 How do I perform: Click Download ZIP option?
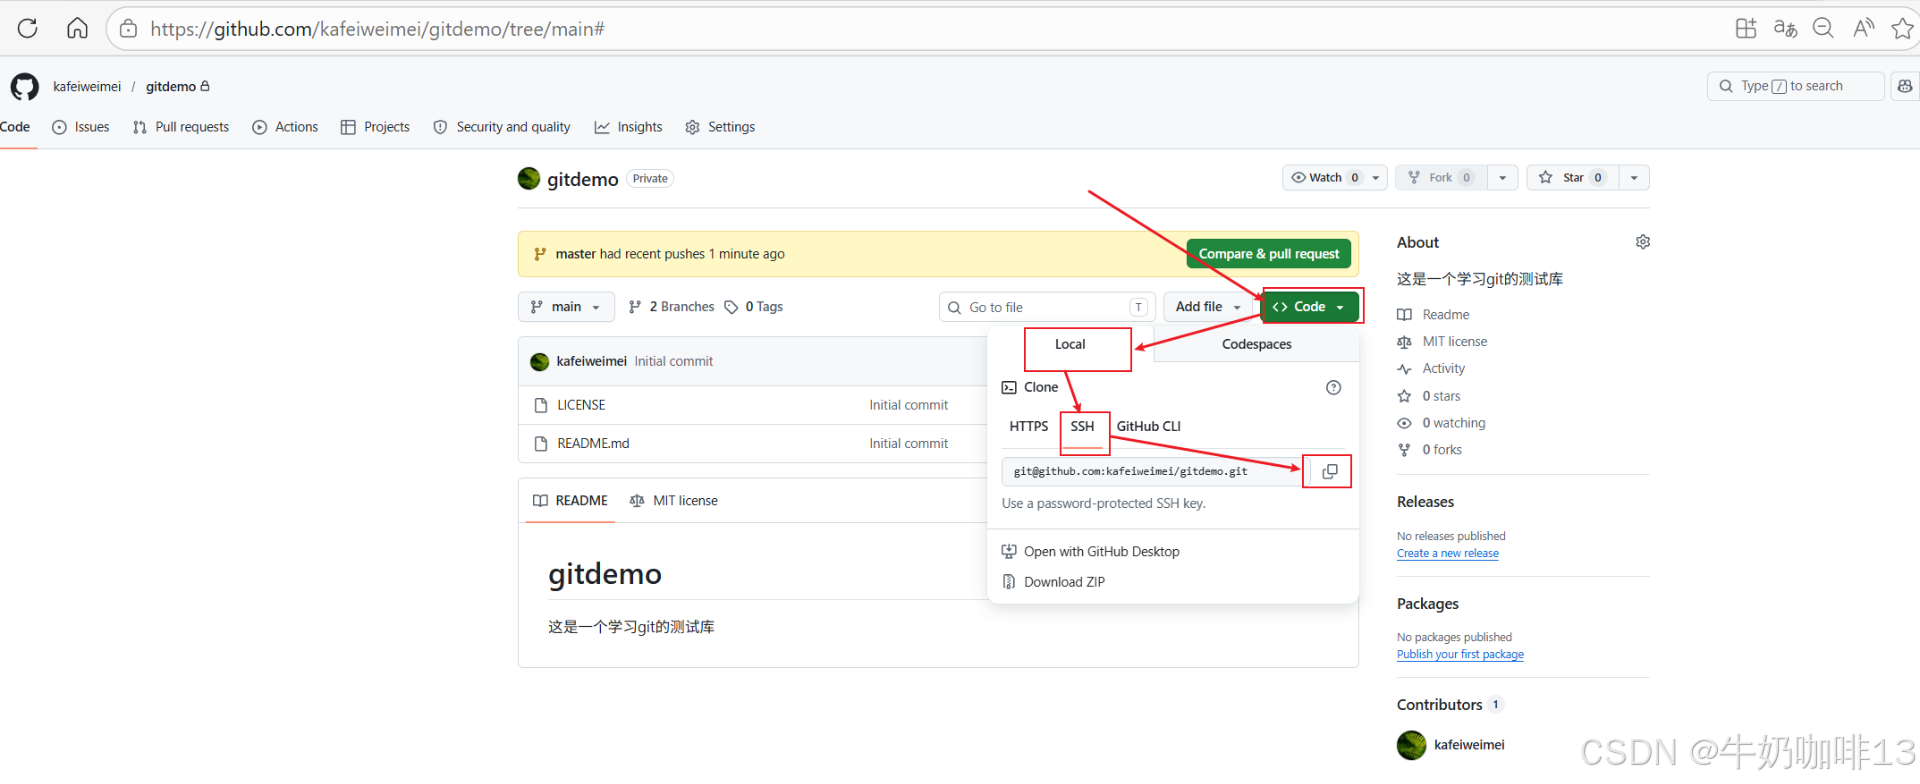pyautogui.click(x=1053, y=582)
